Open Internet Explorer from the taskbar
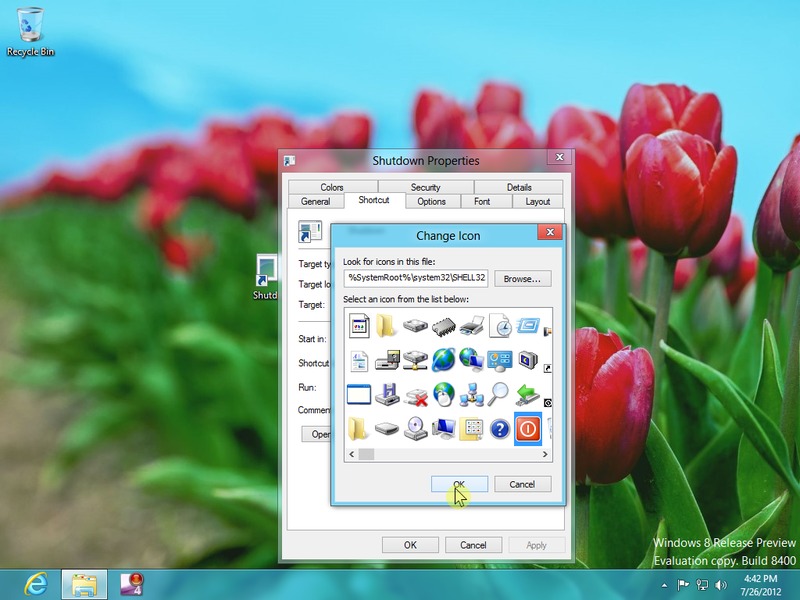This screenshot has height=600, width=800. click(34, 584)
